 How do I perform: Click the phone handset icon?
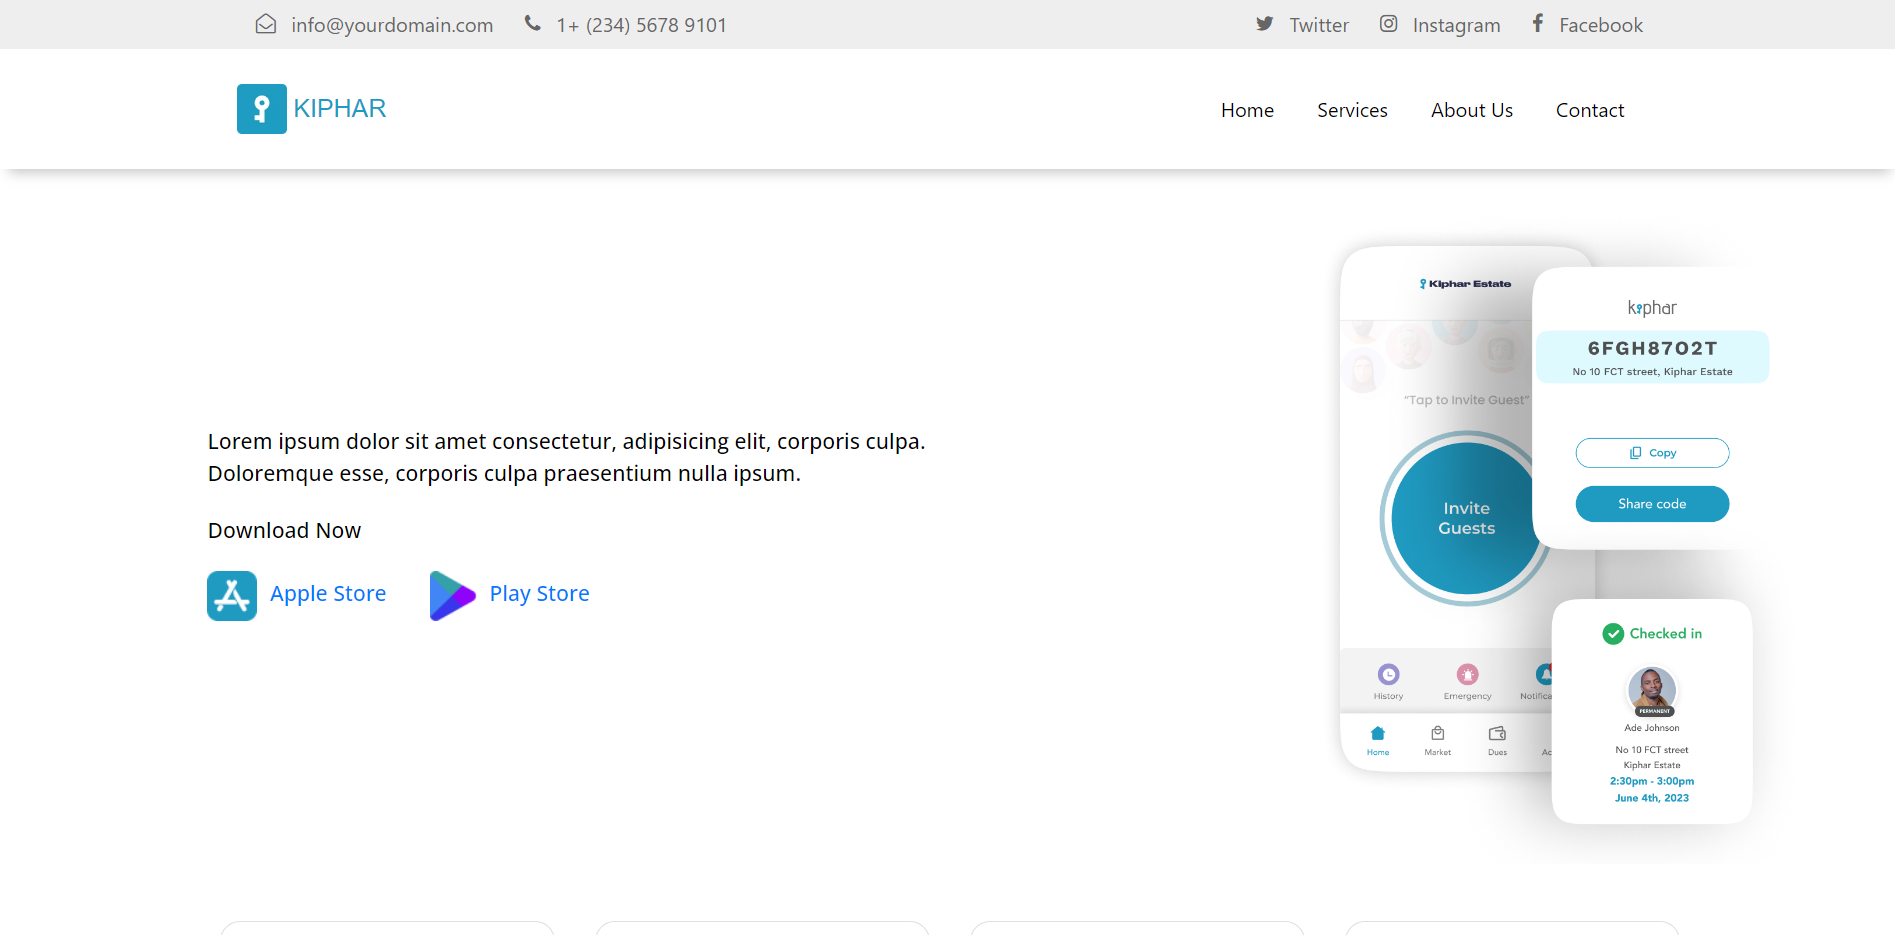533,23
